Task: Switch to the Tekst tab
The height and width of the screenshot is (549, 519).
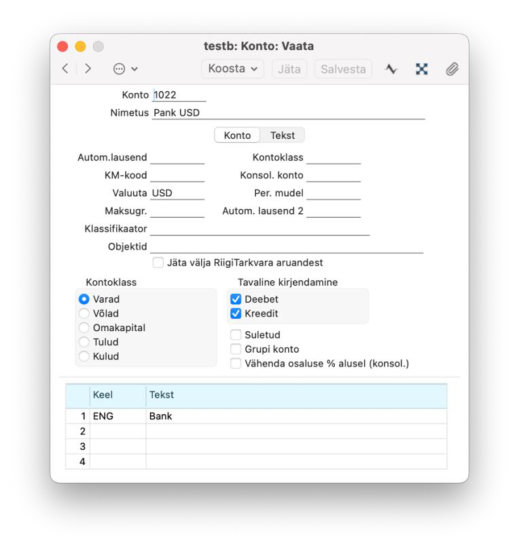Action: pyautogui.click(x=282, y=135)
